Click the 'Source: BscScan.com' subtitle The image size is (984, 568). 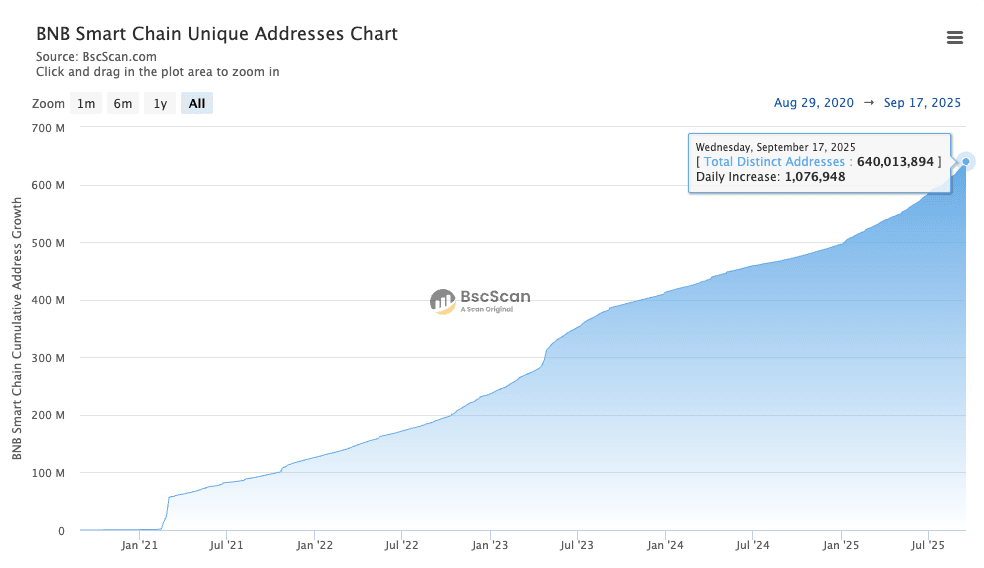[96, 56]
